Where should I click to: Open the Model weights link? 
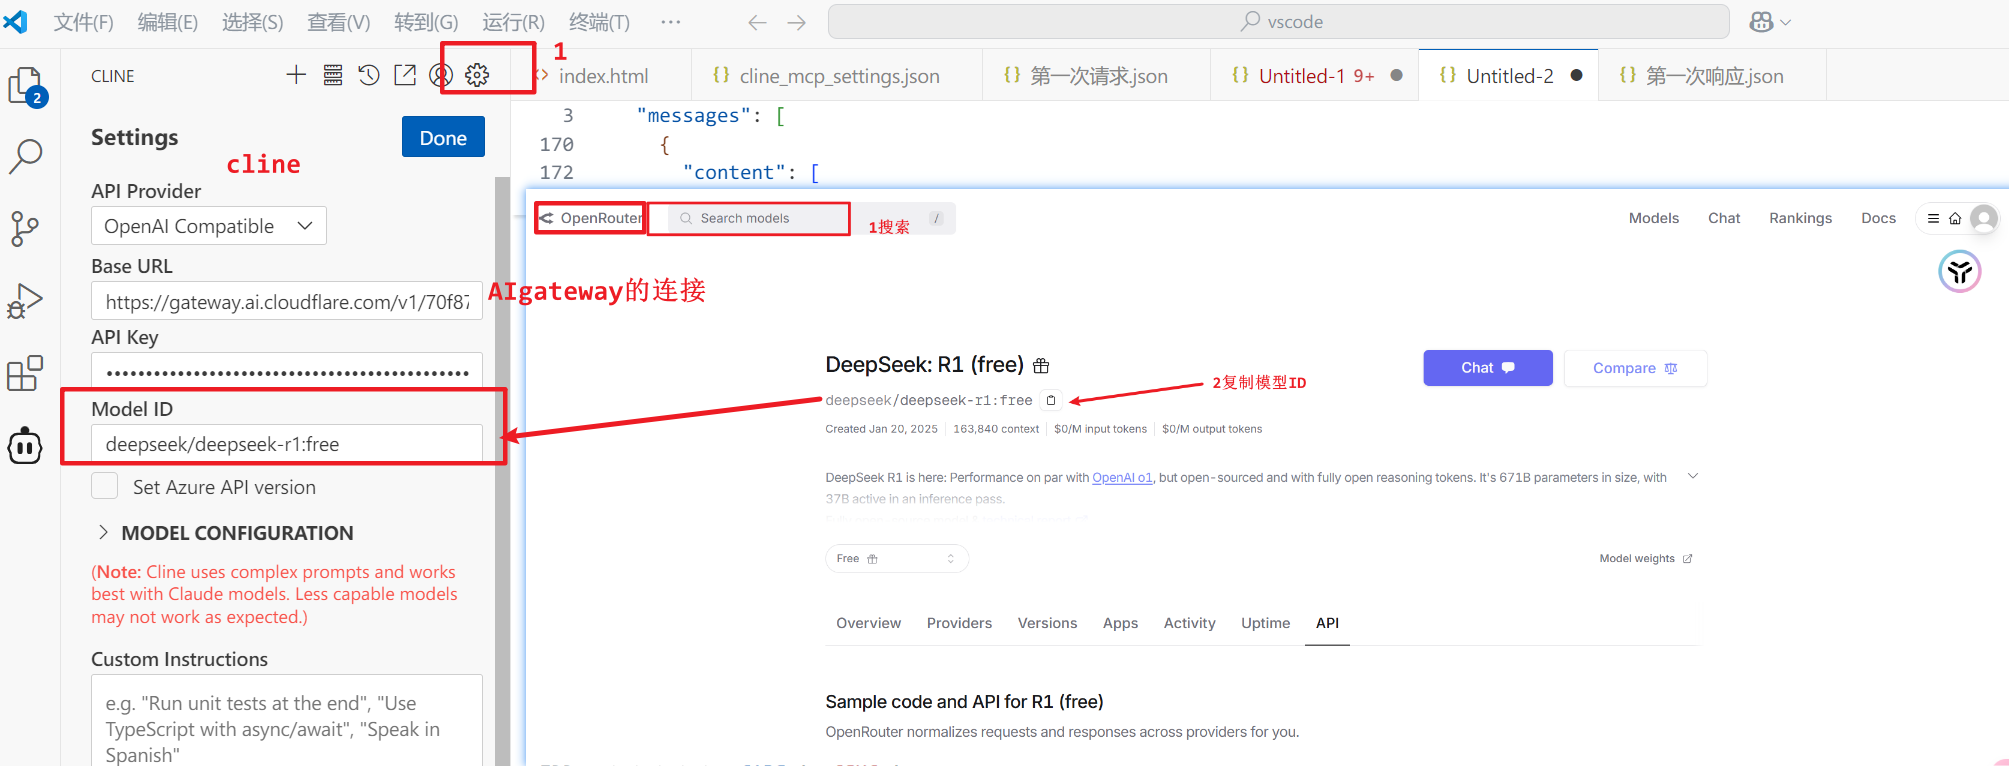coord(1645,558)
